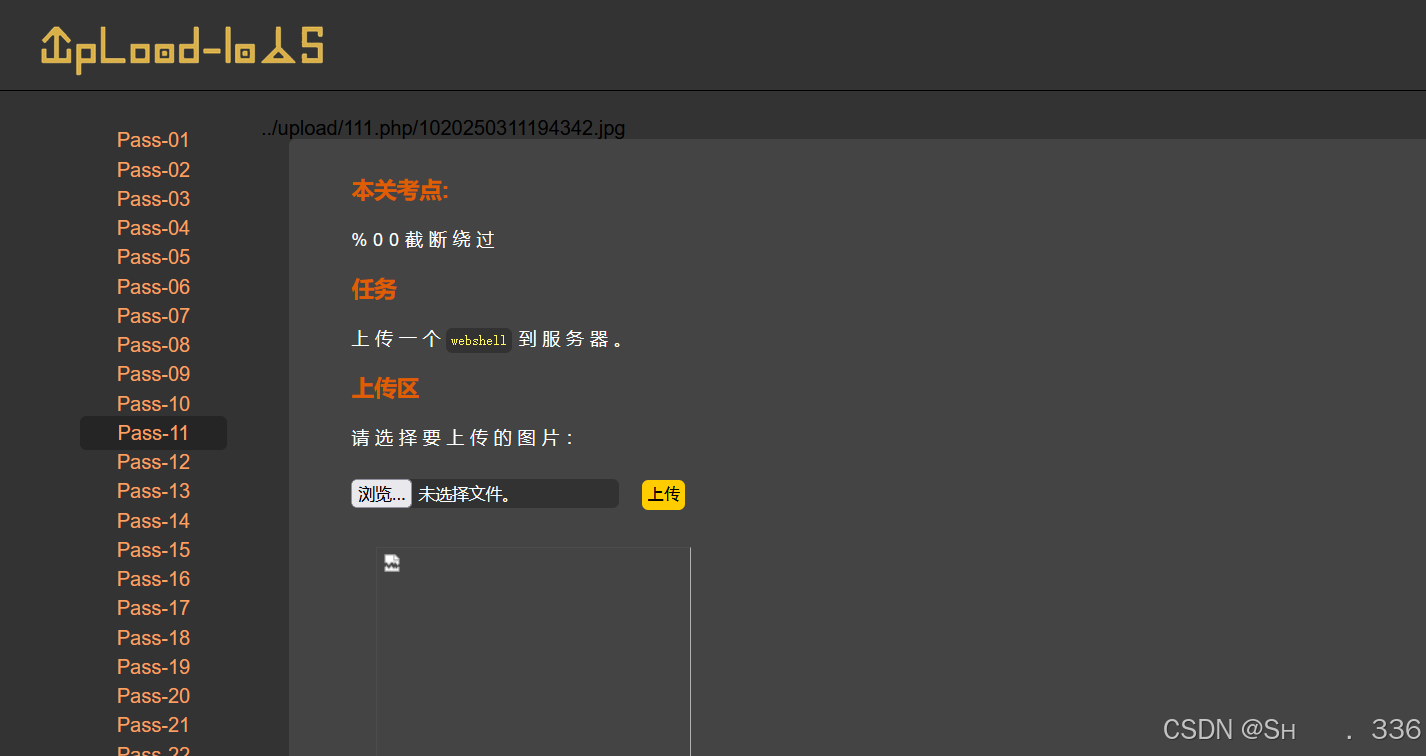Click the uploaded image preview frame
The width and height of the screenshot is (1426, 756).
(x=533, y=651)
